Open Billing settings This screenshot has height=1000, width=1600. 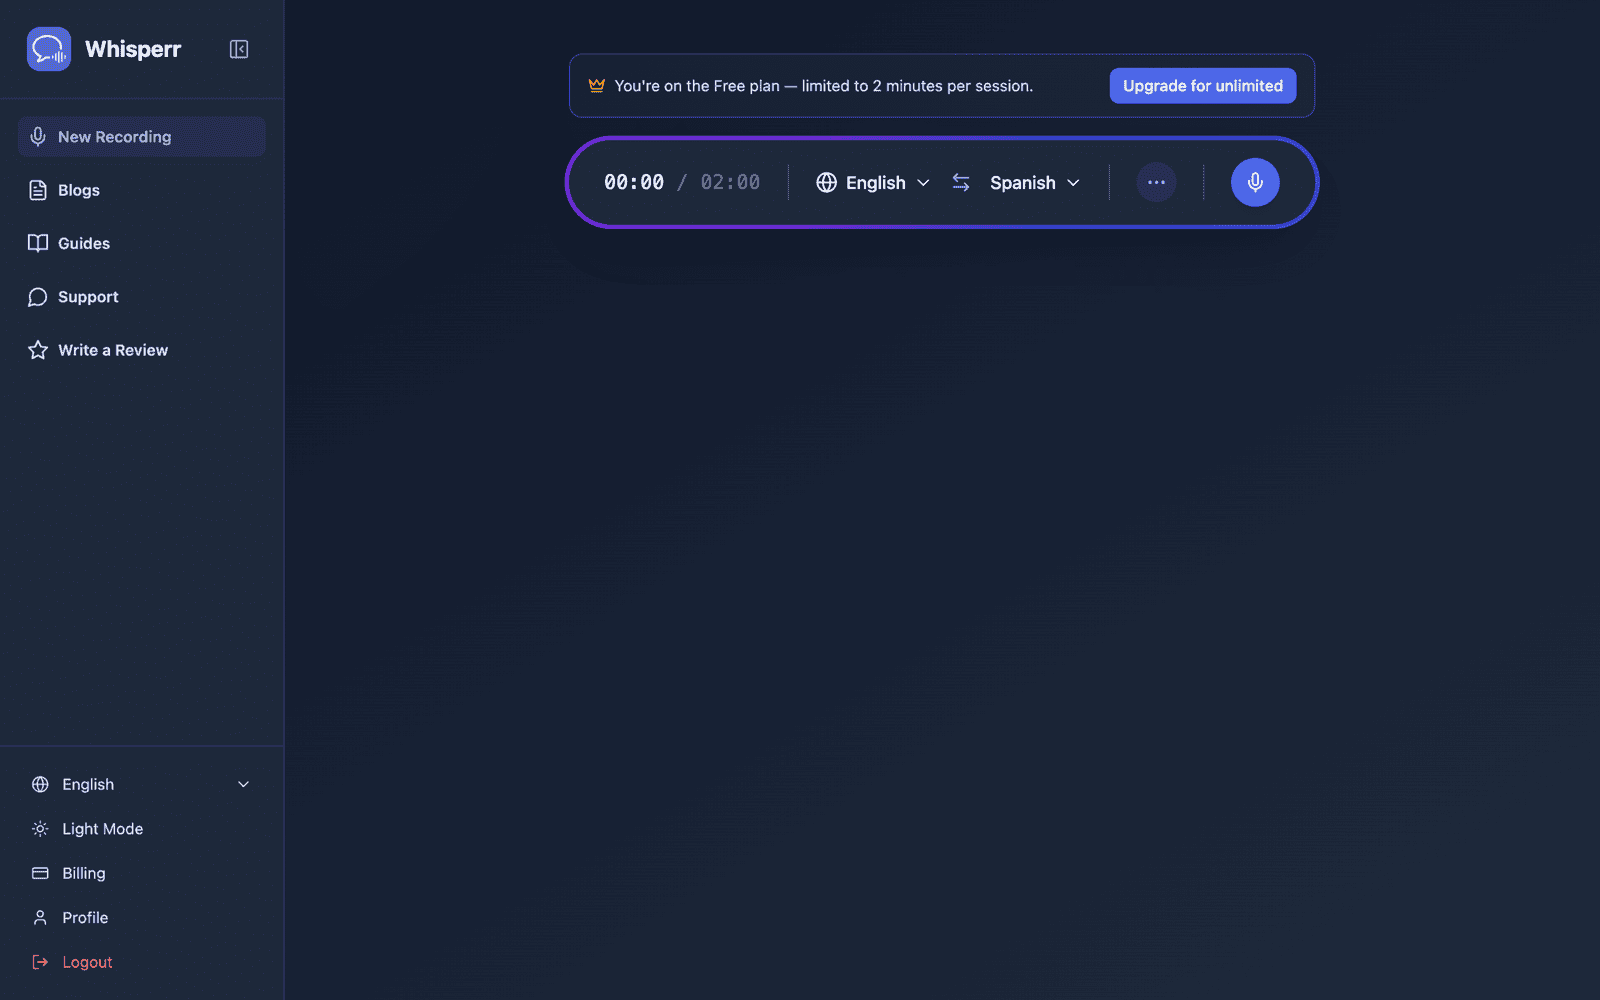(141, 873)
